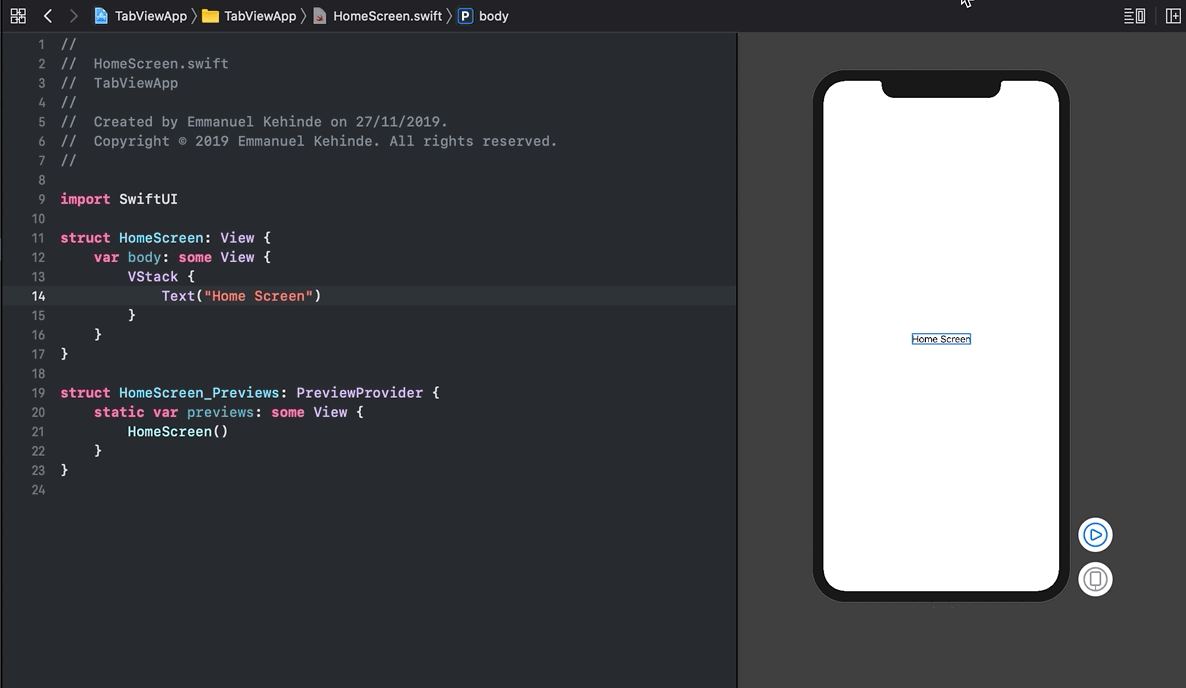Viewport: 1186px width, 688px height.
Task: Click Created by comment on line 5
Action: pos(254,122)
